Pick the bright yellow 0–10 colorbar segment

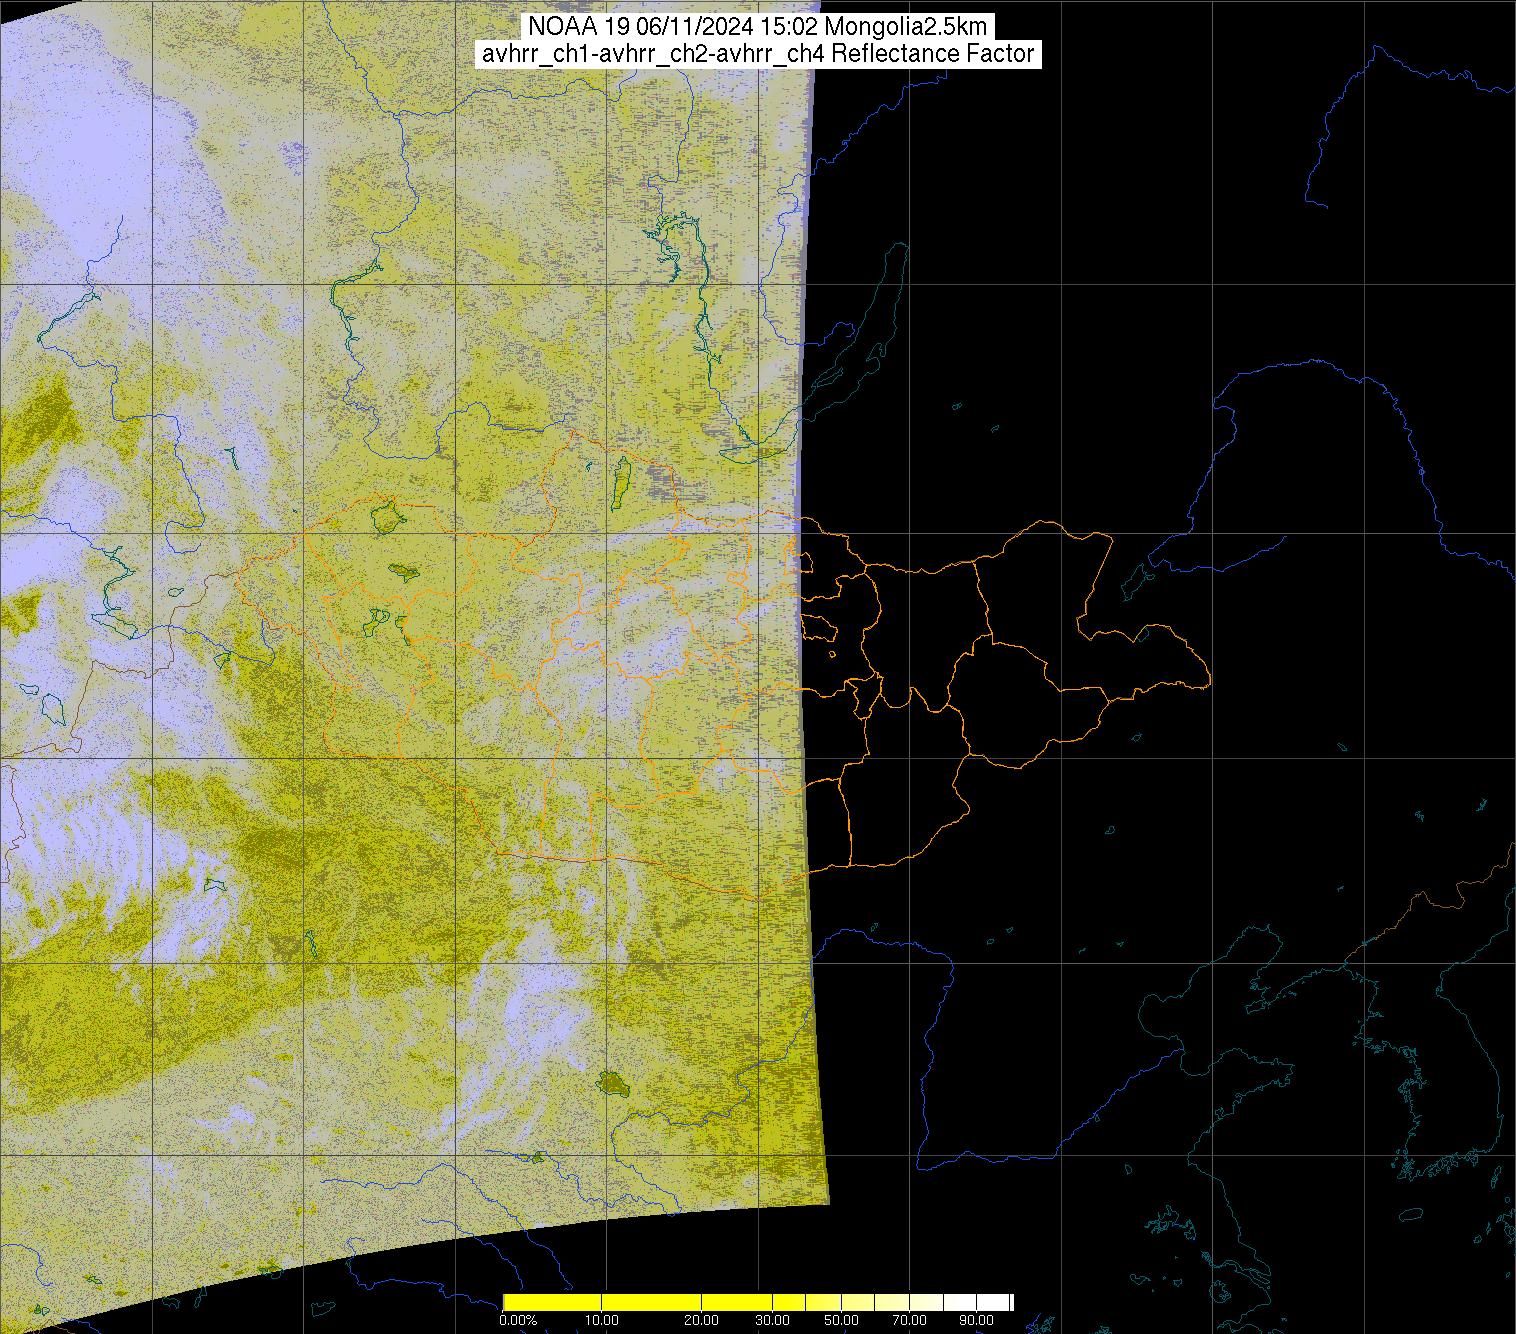551,1302
